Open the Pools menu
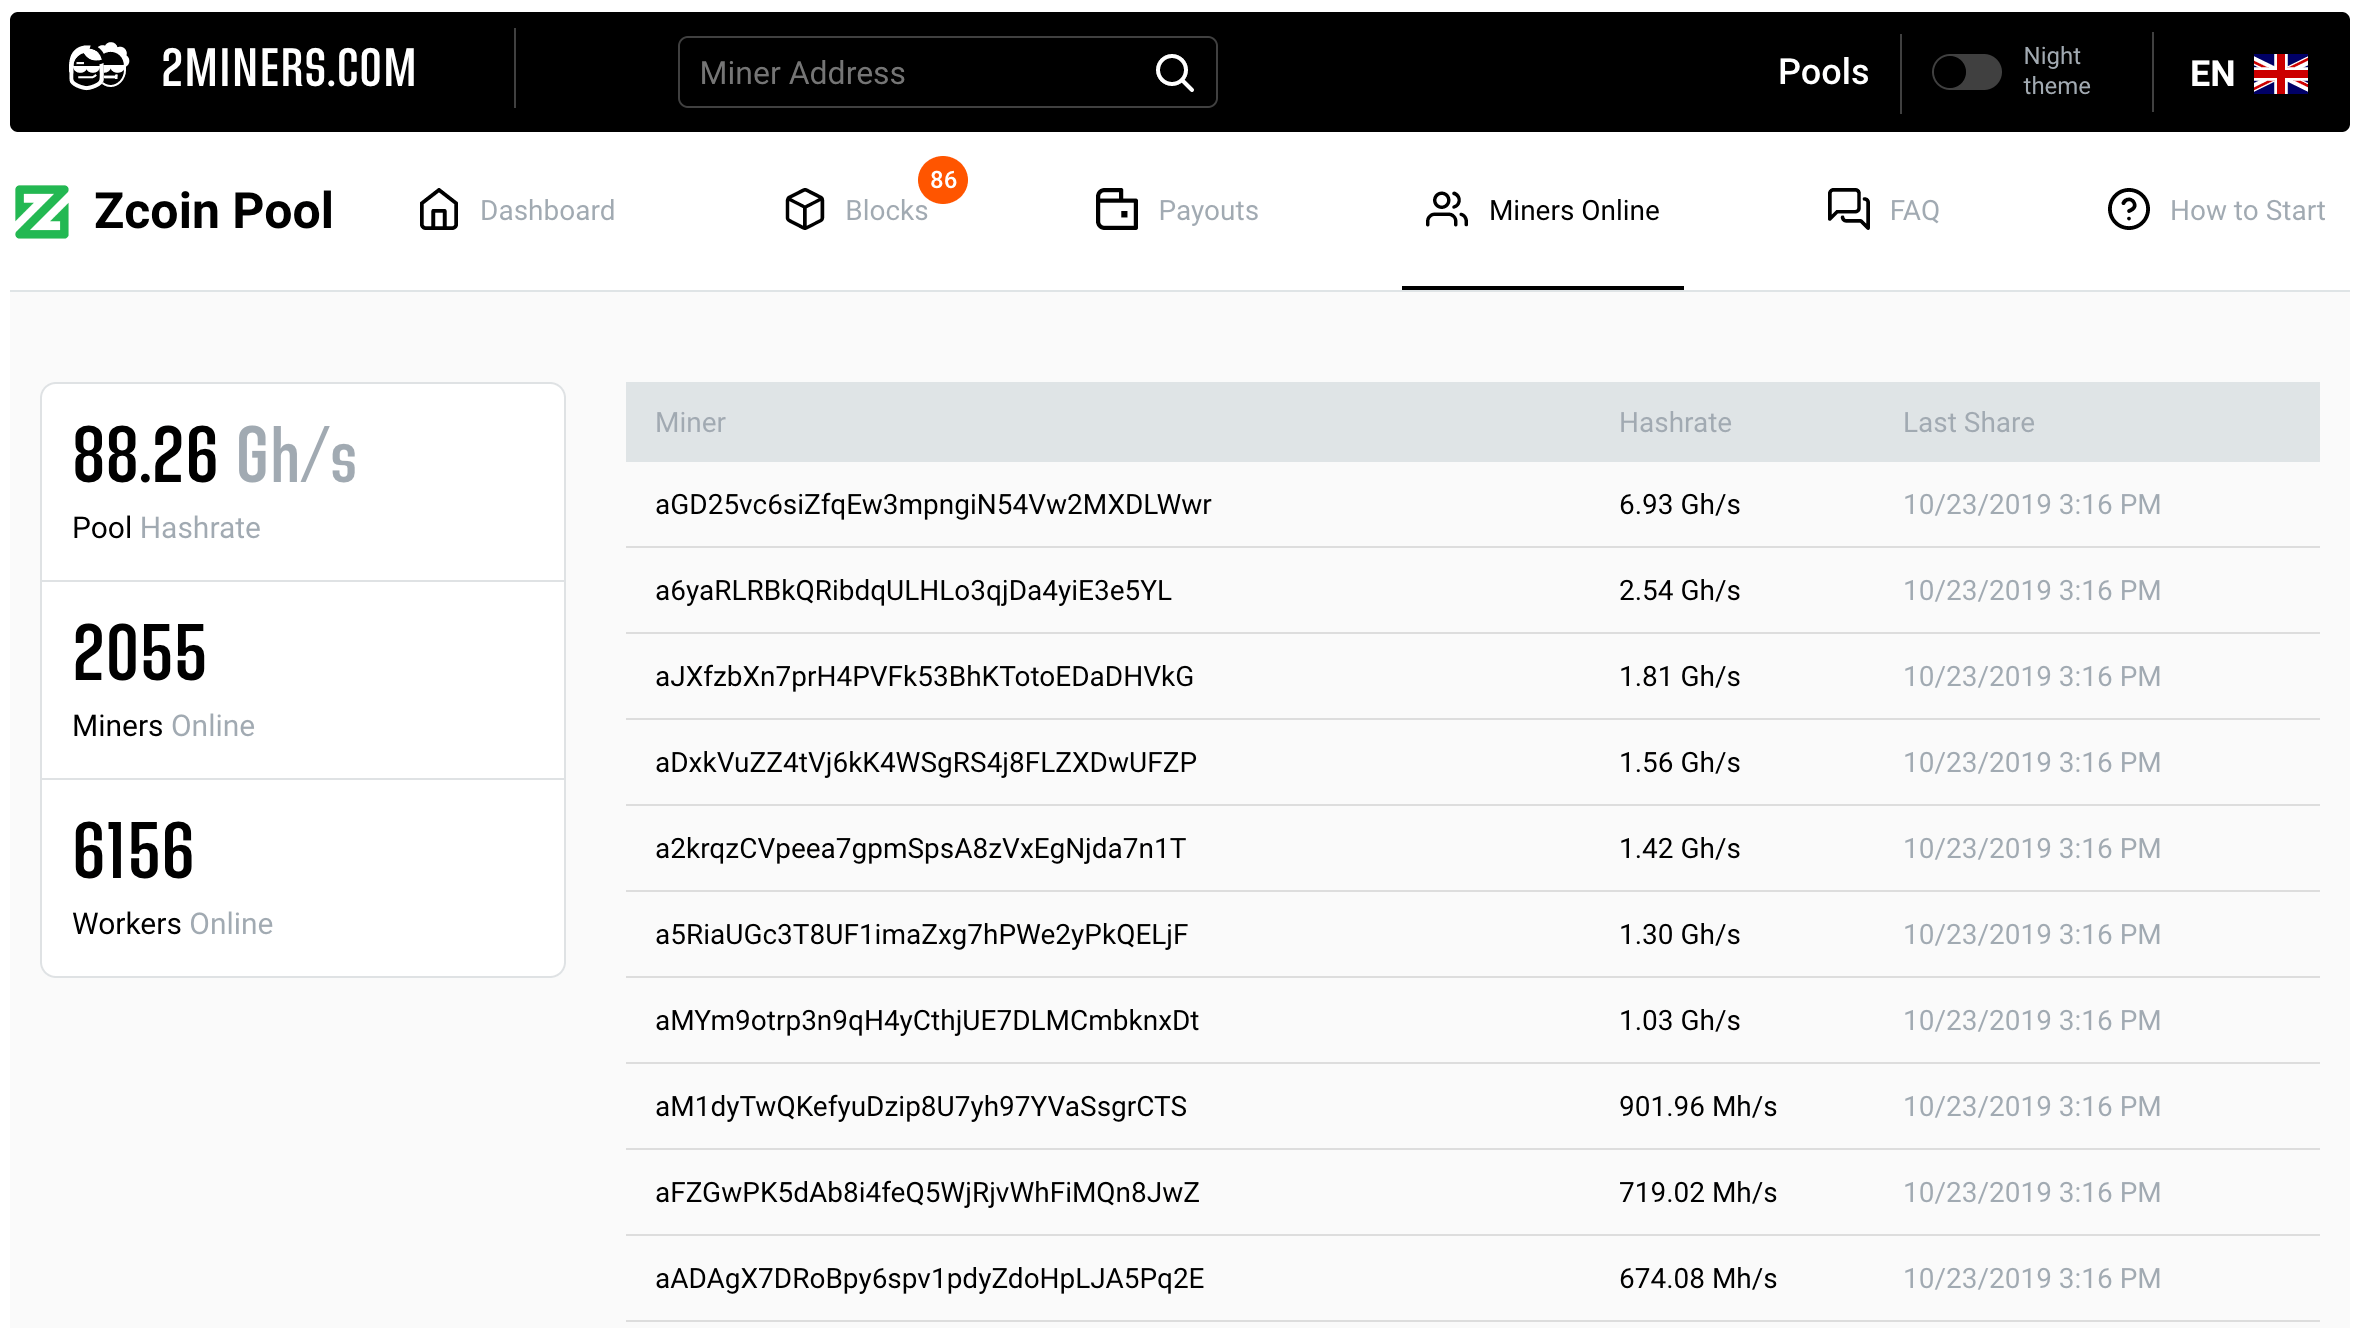Viewport: 2372px width, 1328px height. (x=1822, y=72)
